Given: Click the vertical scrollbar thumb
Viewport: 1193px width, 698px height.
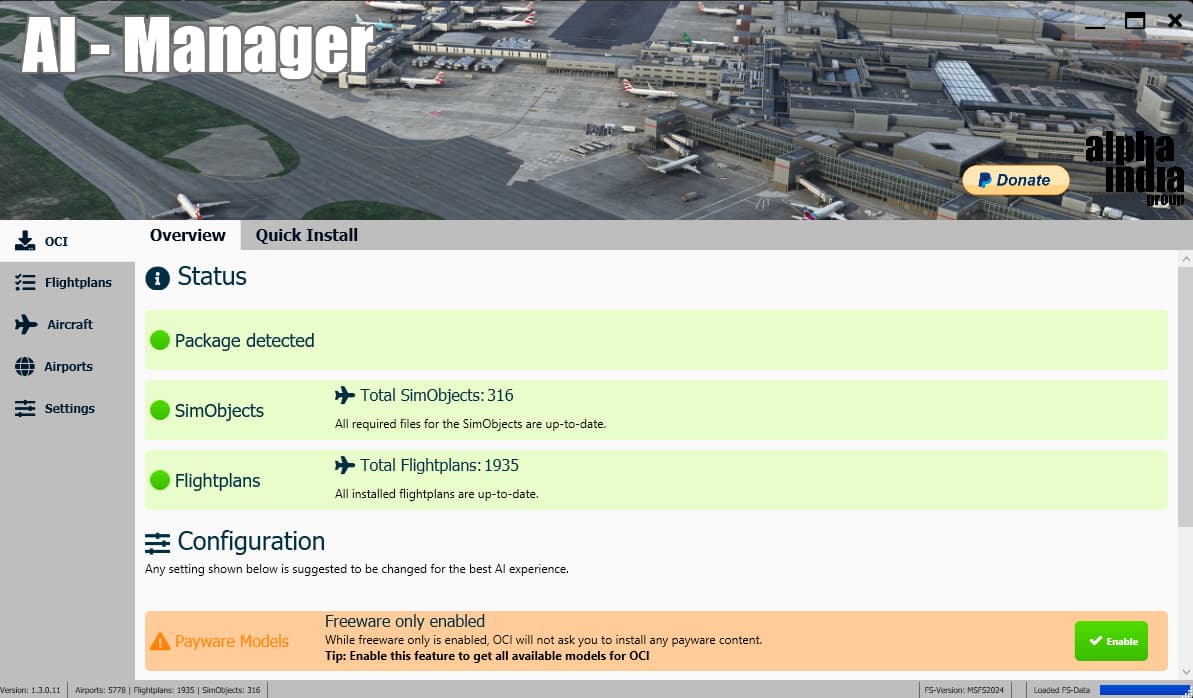Looking at the screenshot, I should click(1185, 396).
